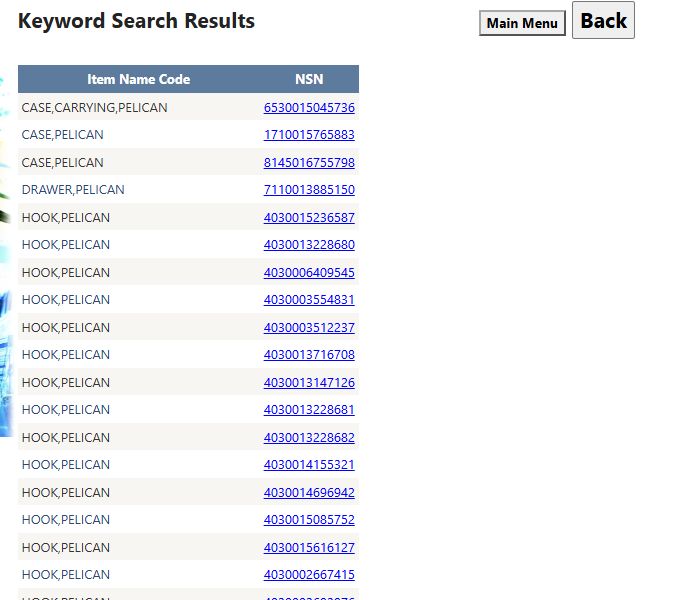This screenshot has height=600, width=700.
Task: Select HOOK,PELICAN text beside 4030015616127
Action: pyautogui.click(x=66, y=547)
